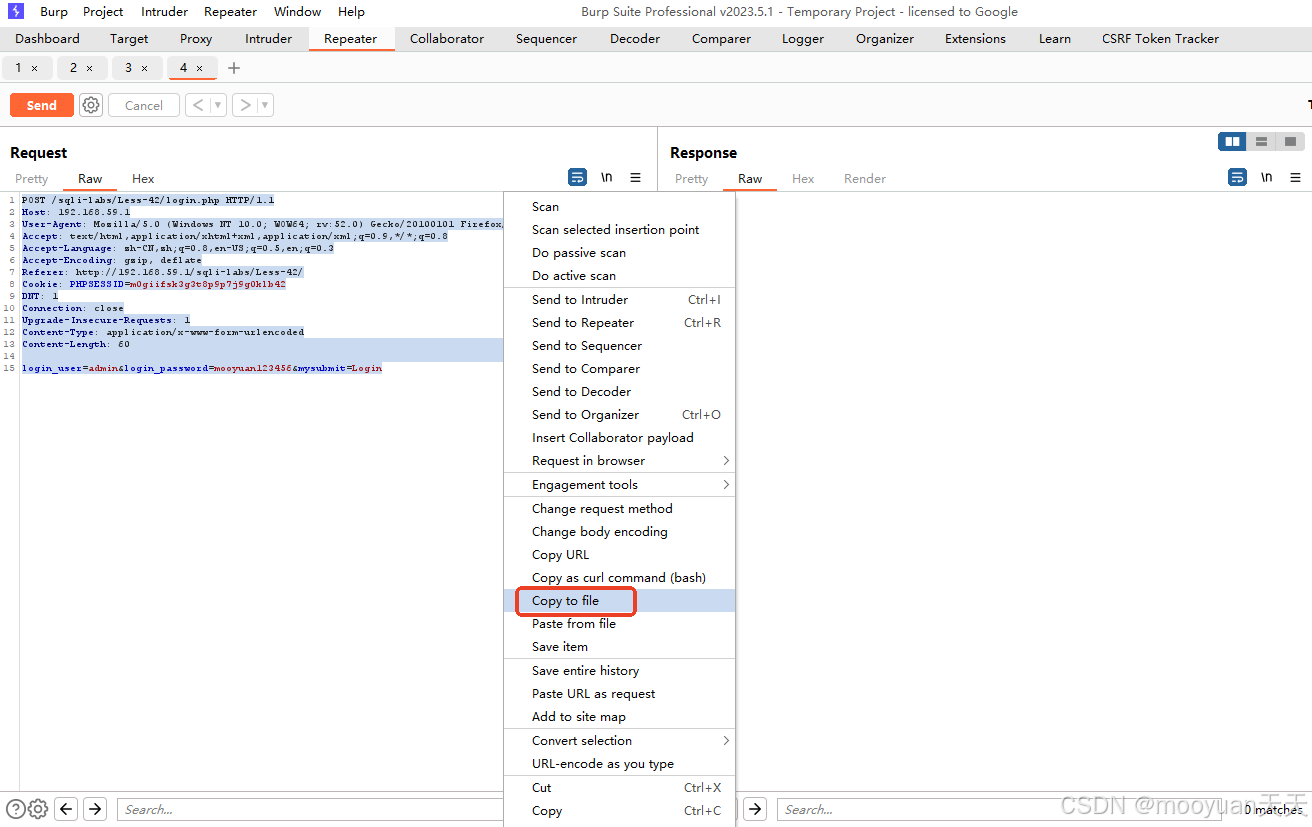Choose Do active scan in context menu
Screen dimensions: 1312x827
619,276
